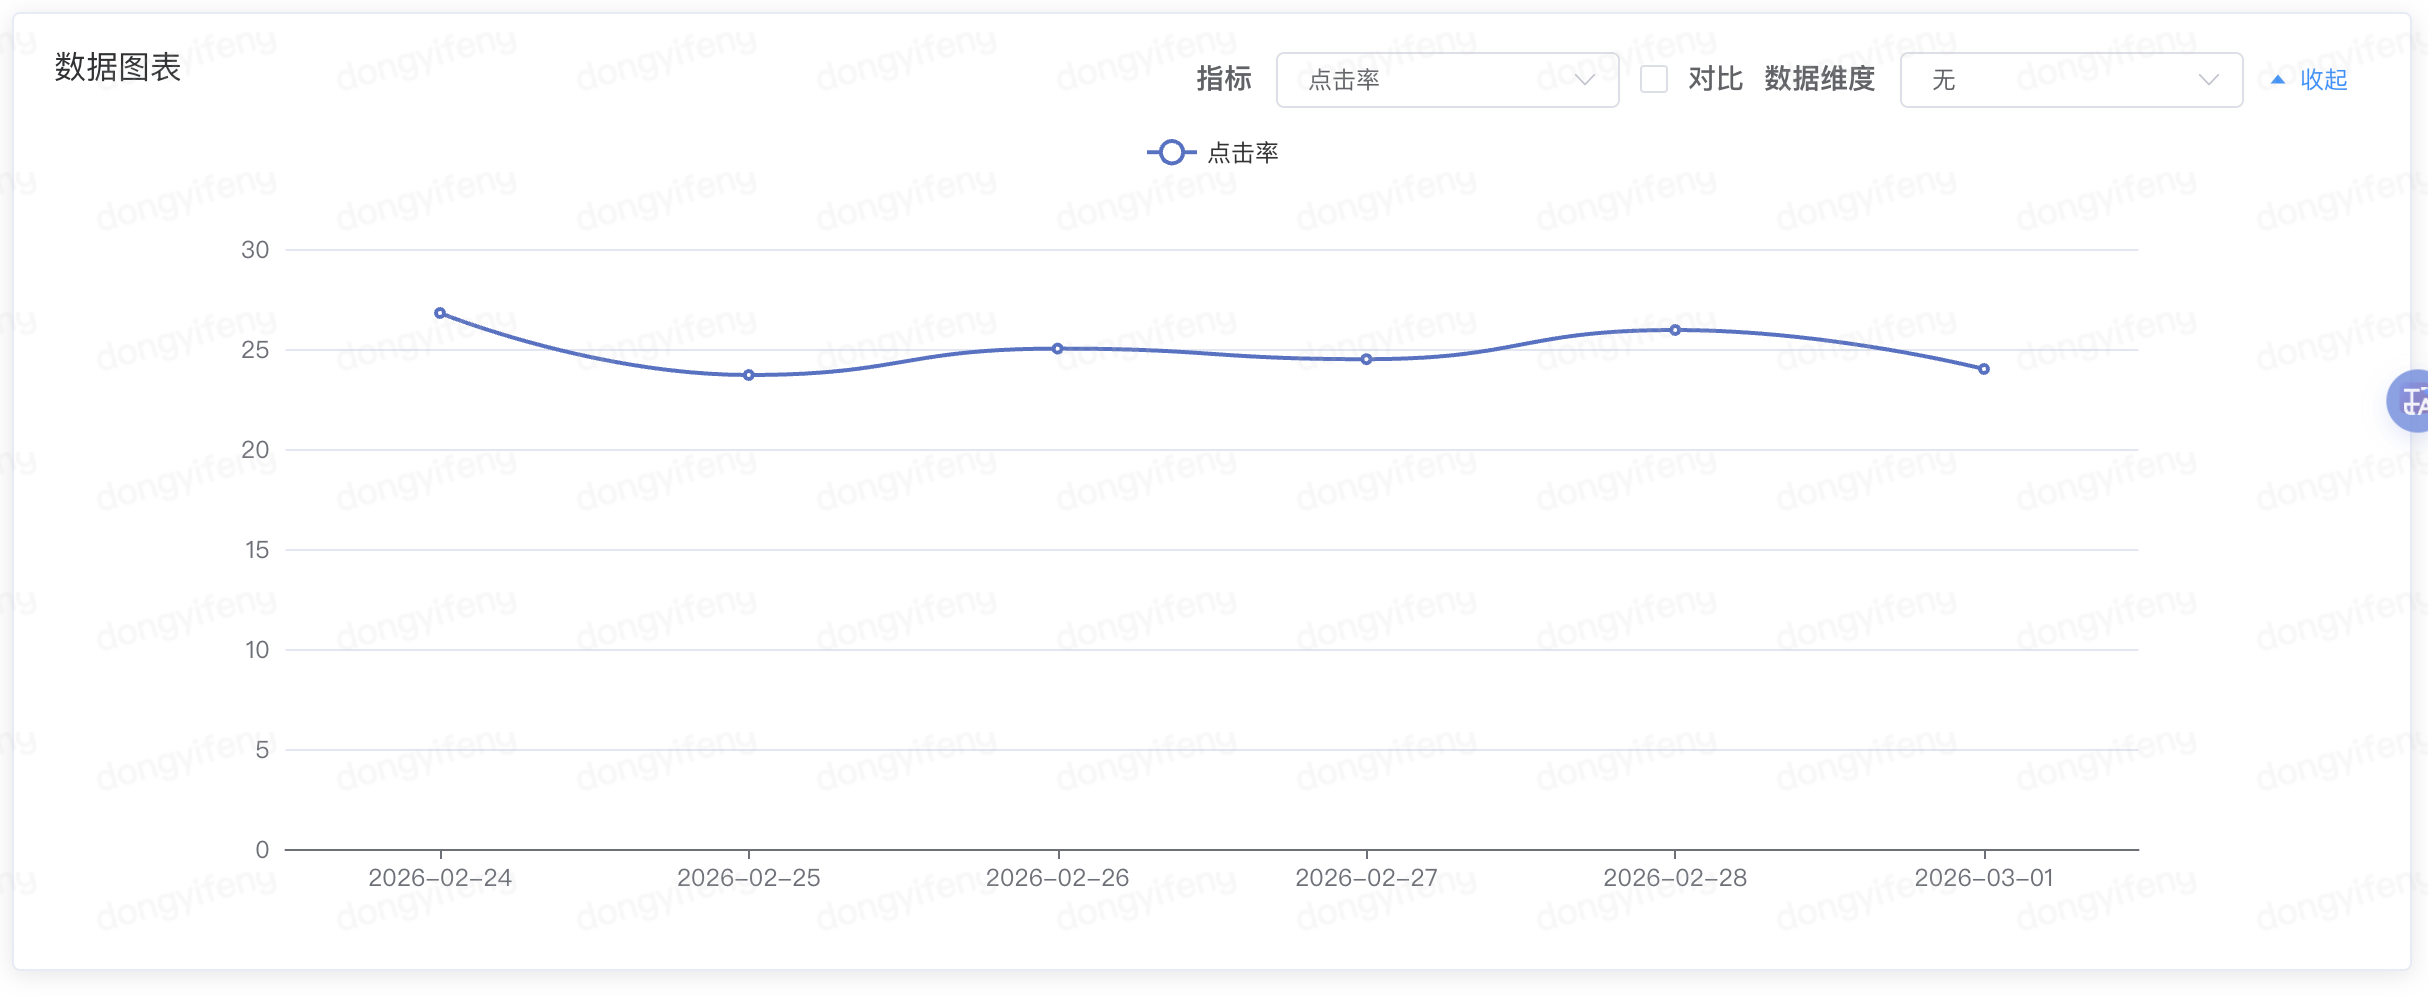2428x996 pixels.
Task: Click the blue triangle icon beside 收起
Action: 2277,80
